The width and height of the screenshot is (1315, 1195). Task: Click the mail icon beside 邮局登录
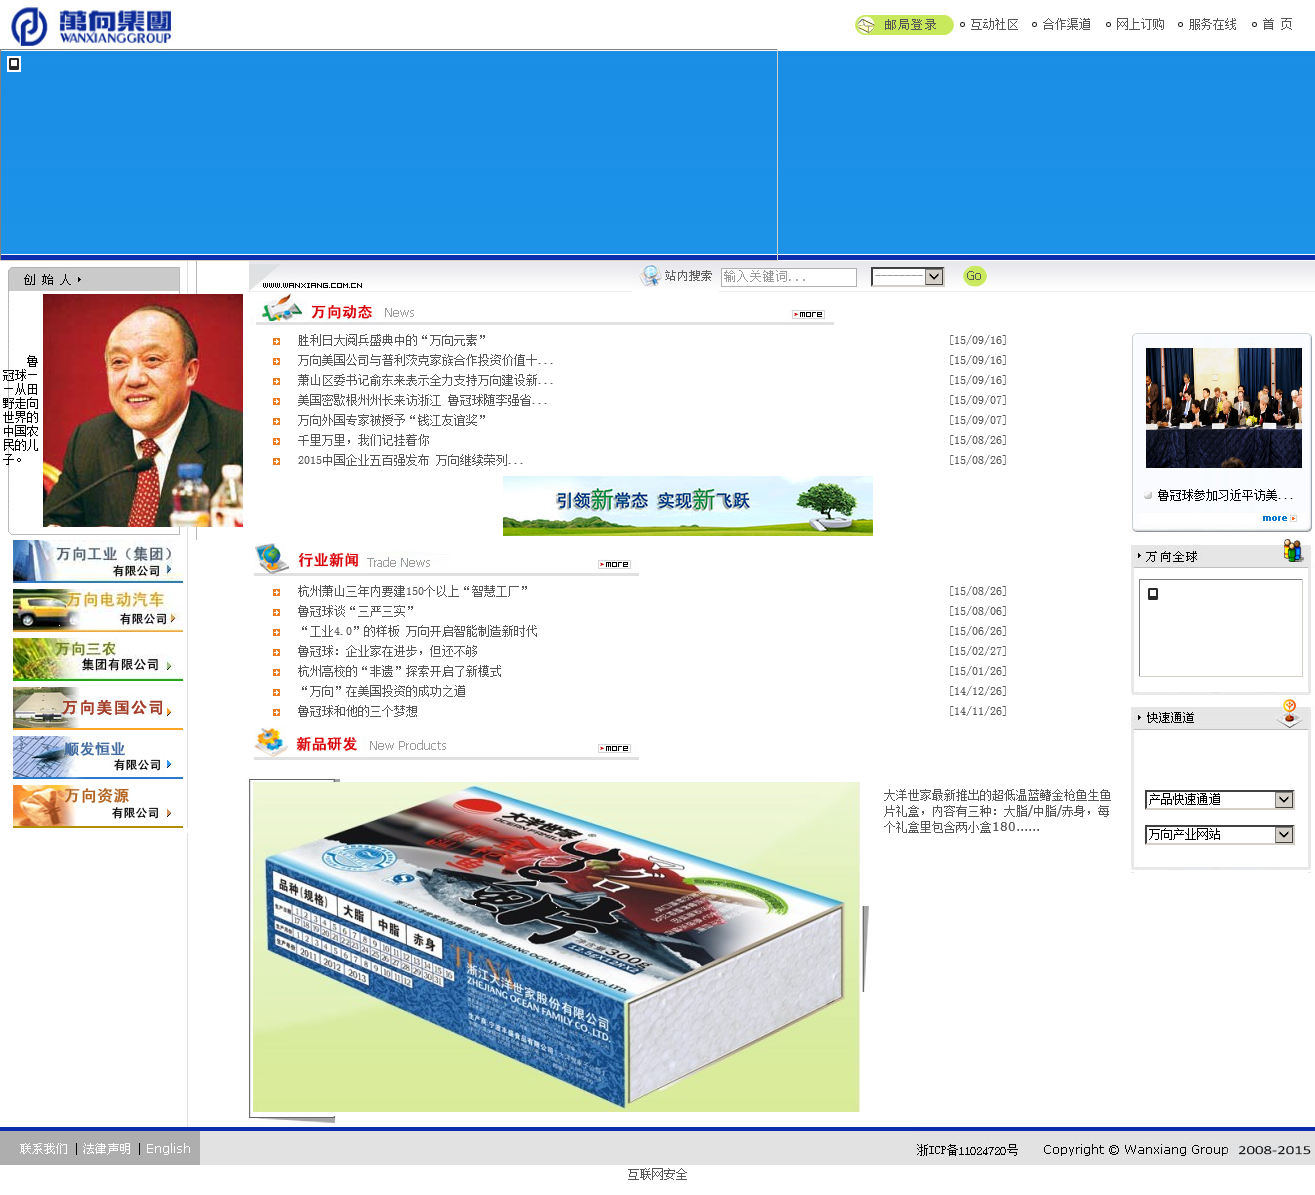(x=866, y=25)
